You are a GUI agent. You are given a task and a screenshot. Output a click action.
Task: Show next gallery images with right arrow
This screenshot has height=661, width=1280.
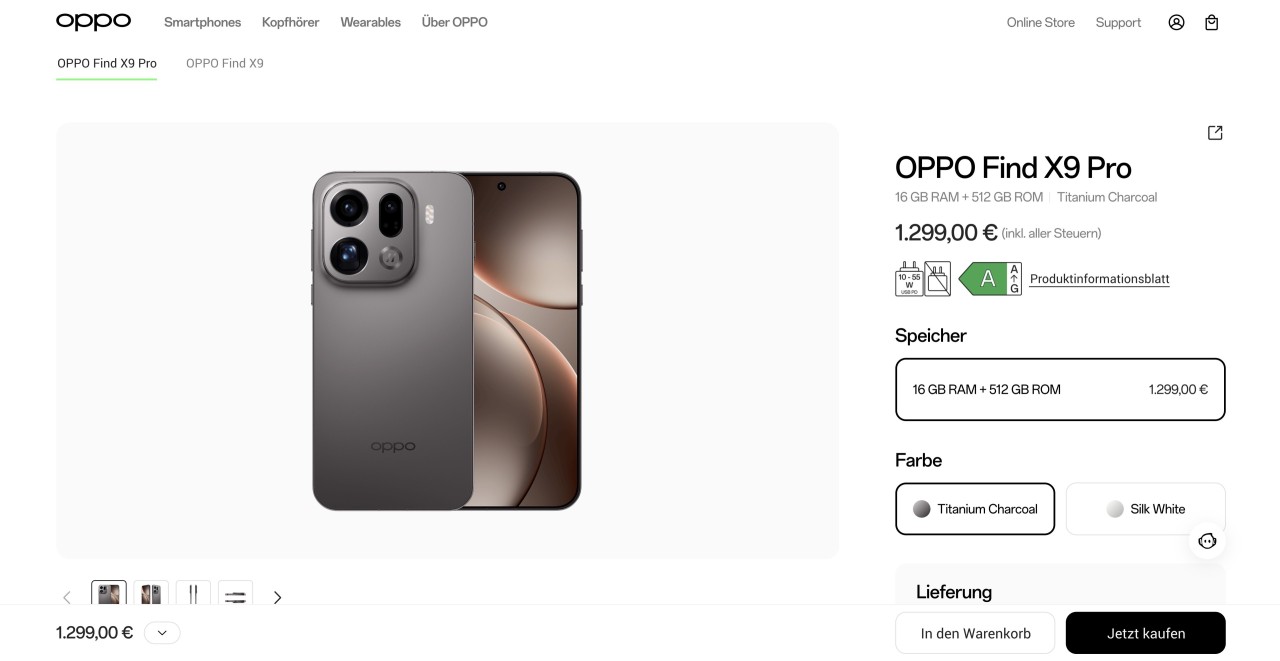point(277,597)
